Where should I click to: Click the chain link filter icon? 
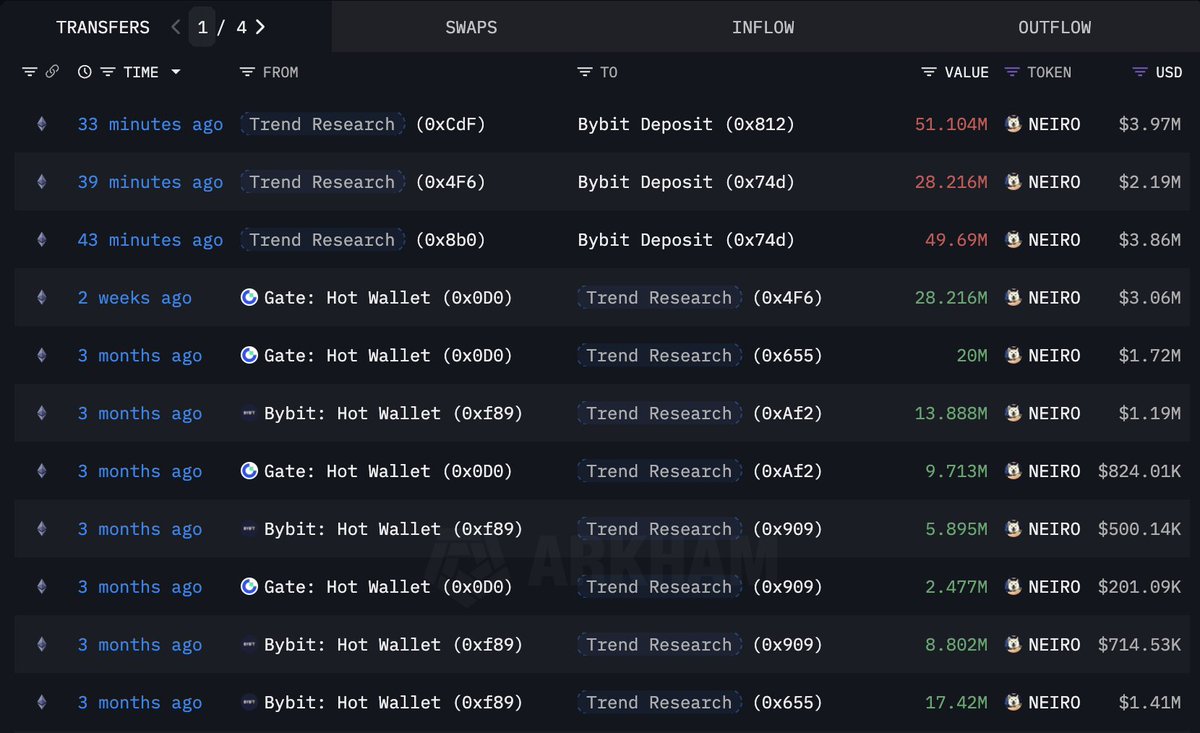click(52, 72)
